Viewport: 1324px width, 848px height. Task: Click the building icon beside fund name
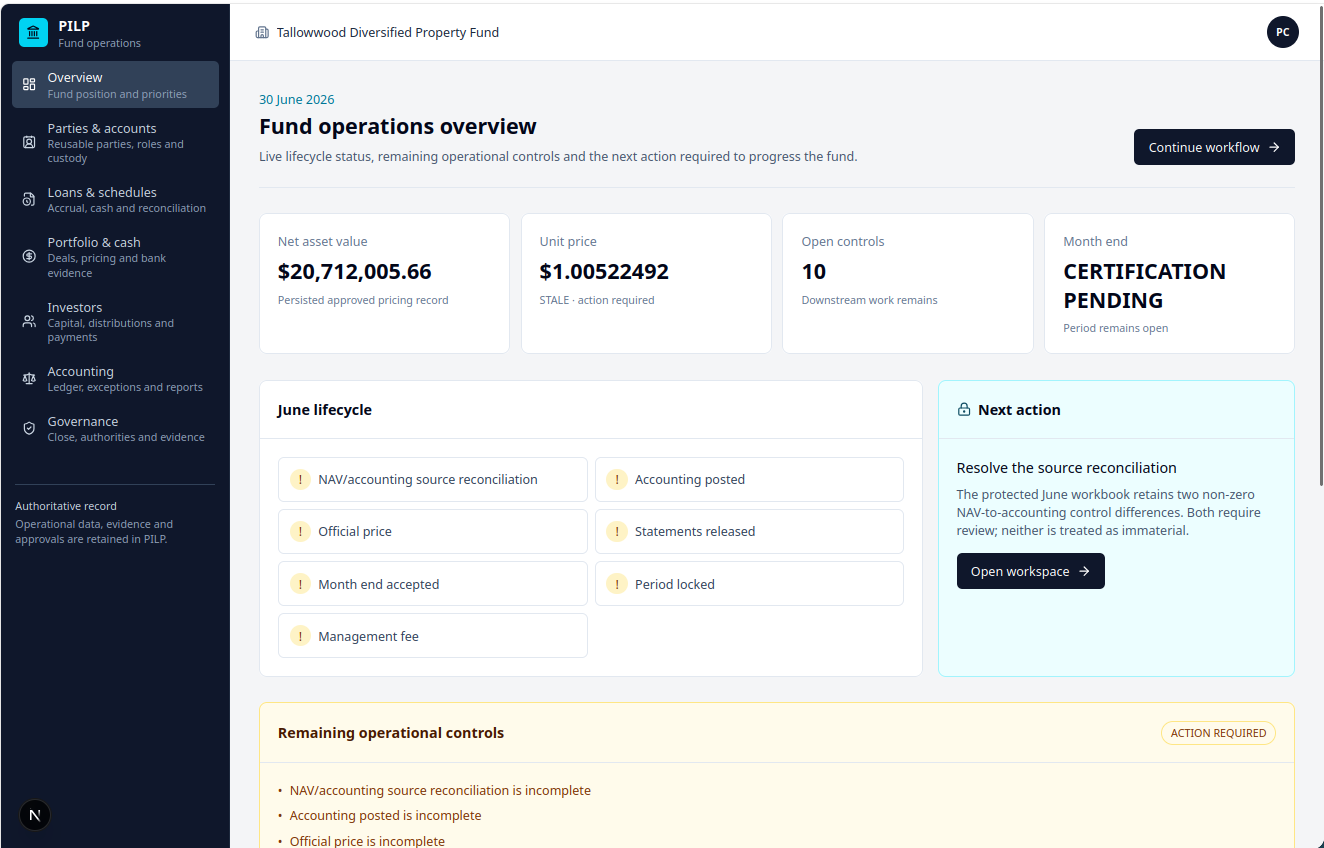262,33
